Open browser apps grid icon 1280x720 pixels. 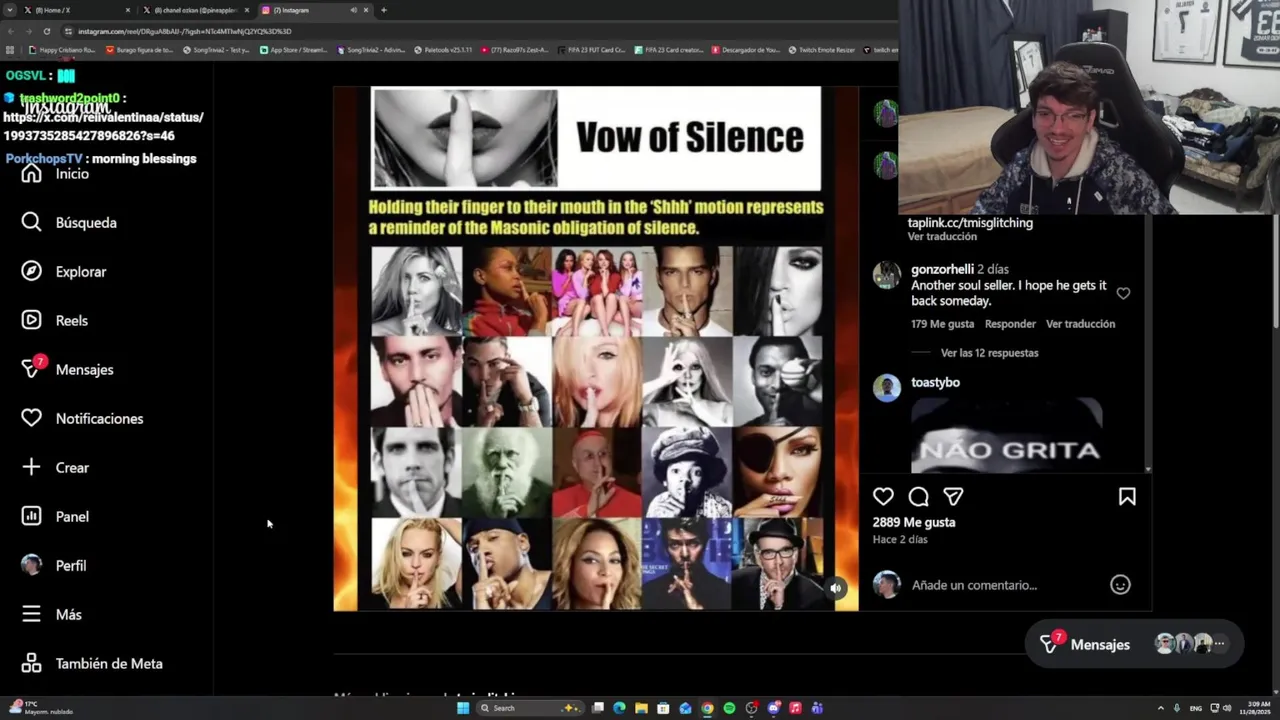10,50
